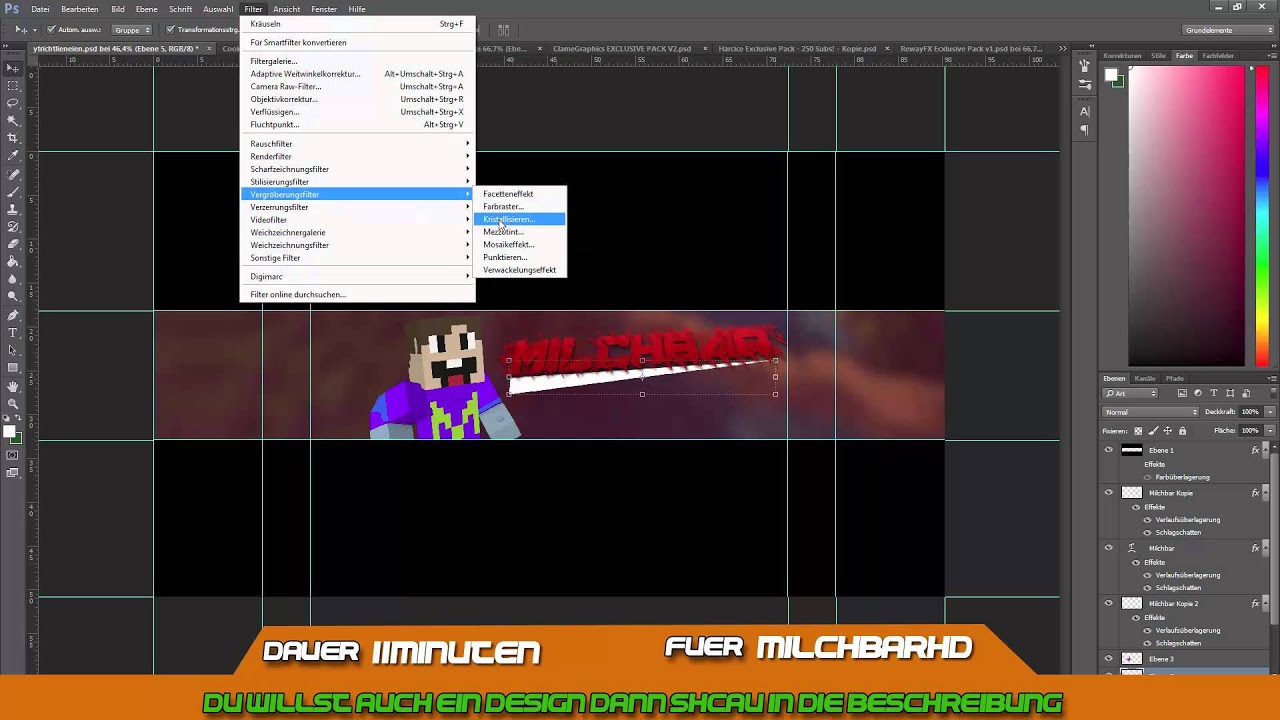1280x720 pixels.
Task: Hide the Milchbar text layer
Action: click(x=1108, y=548)
